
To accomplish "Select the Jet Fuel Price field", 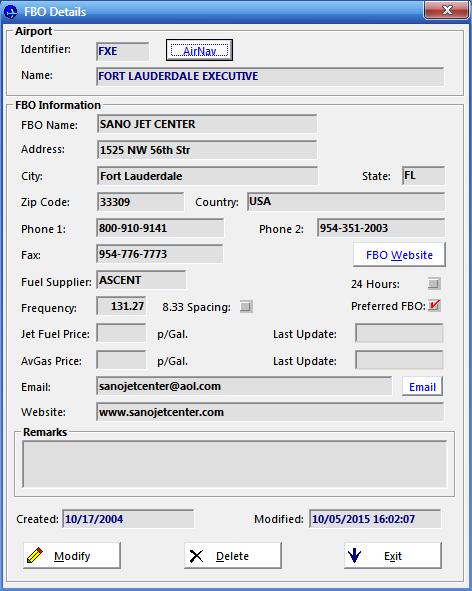I will point(121,333).
